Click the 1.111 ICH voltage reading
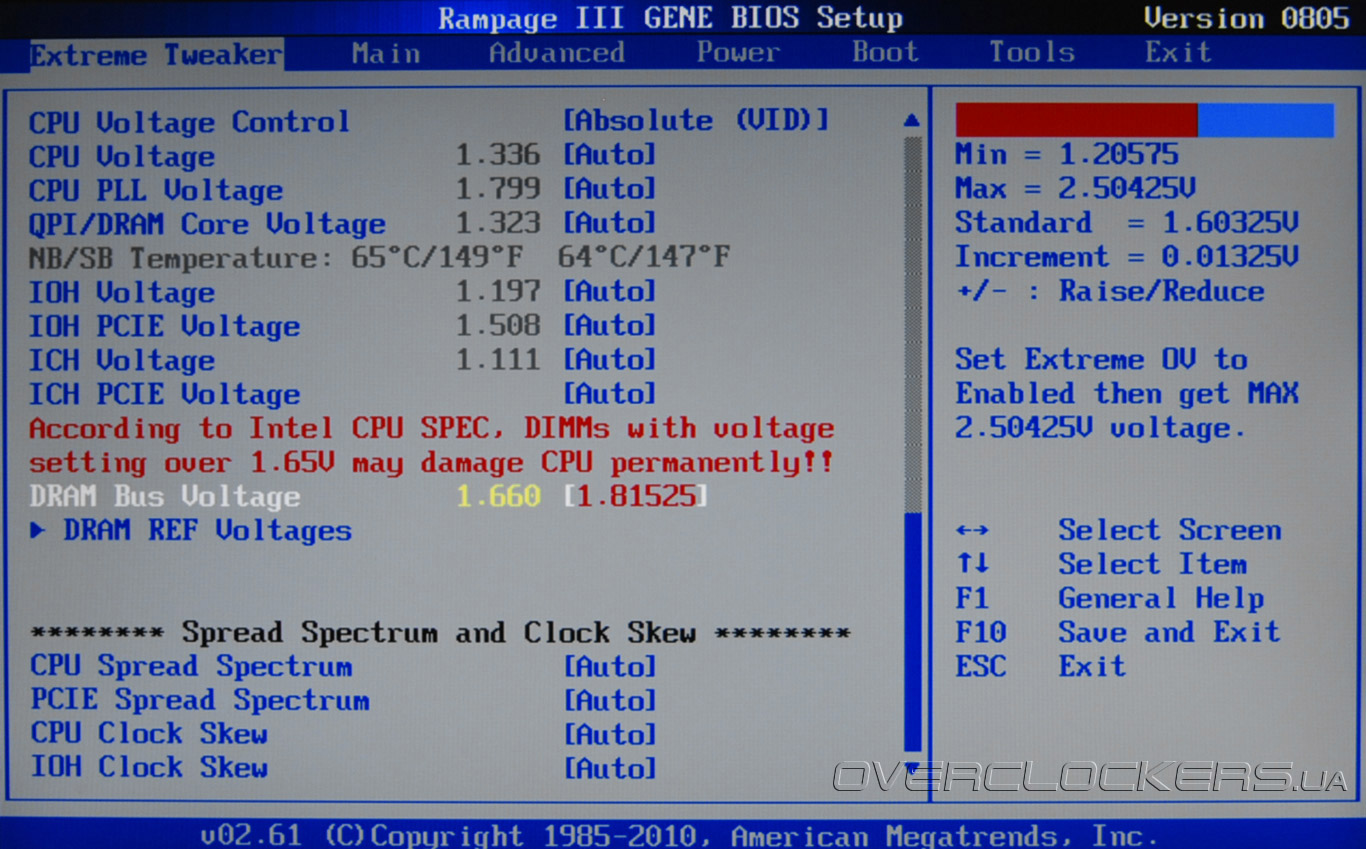Image resolution: width=1366 pixels, height=849 pixels. (x=498, y=359)
